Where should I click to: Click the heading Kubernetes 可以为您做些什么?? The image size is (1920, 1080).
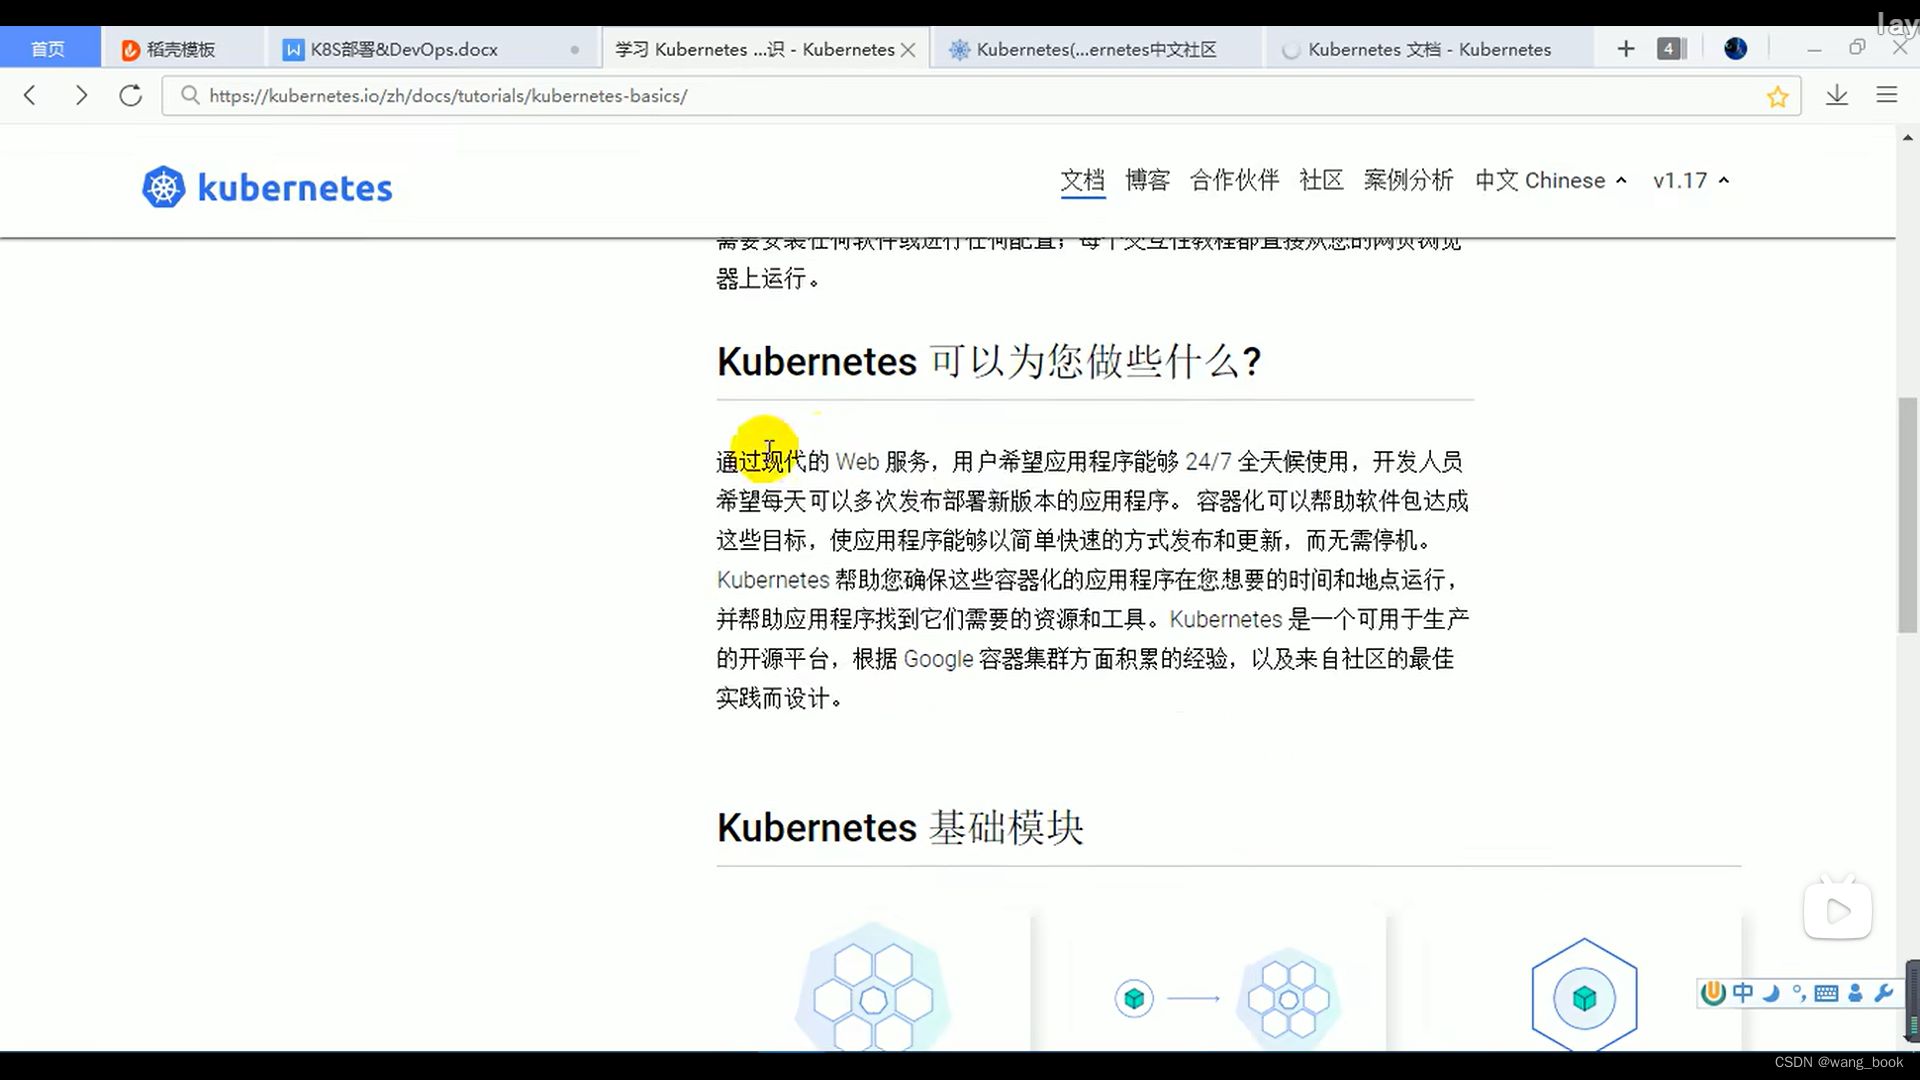coord(989,361)
